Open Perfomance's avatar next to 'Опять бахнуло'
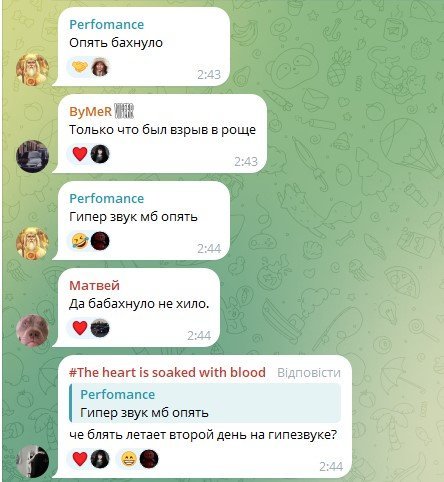This screenshot has height=482, width=444. (32, 70)
